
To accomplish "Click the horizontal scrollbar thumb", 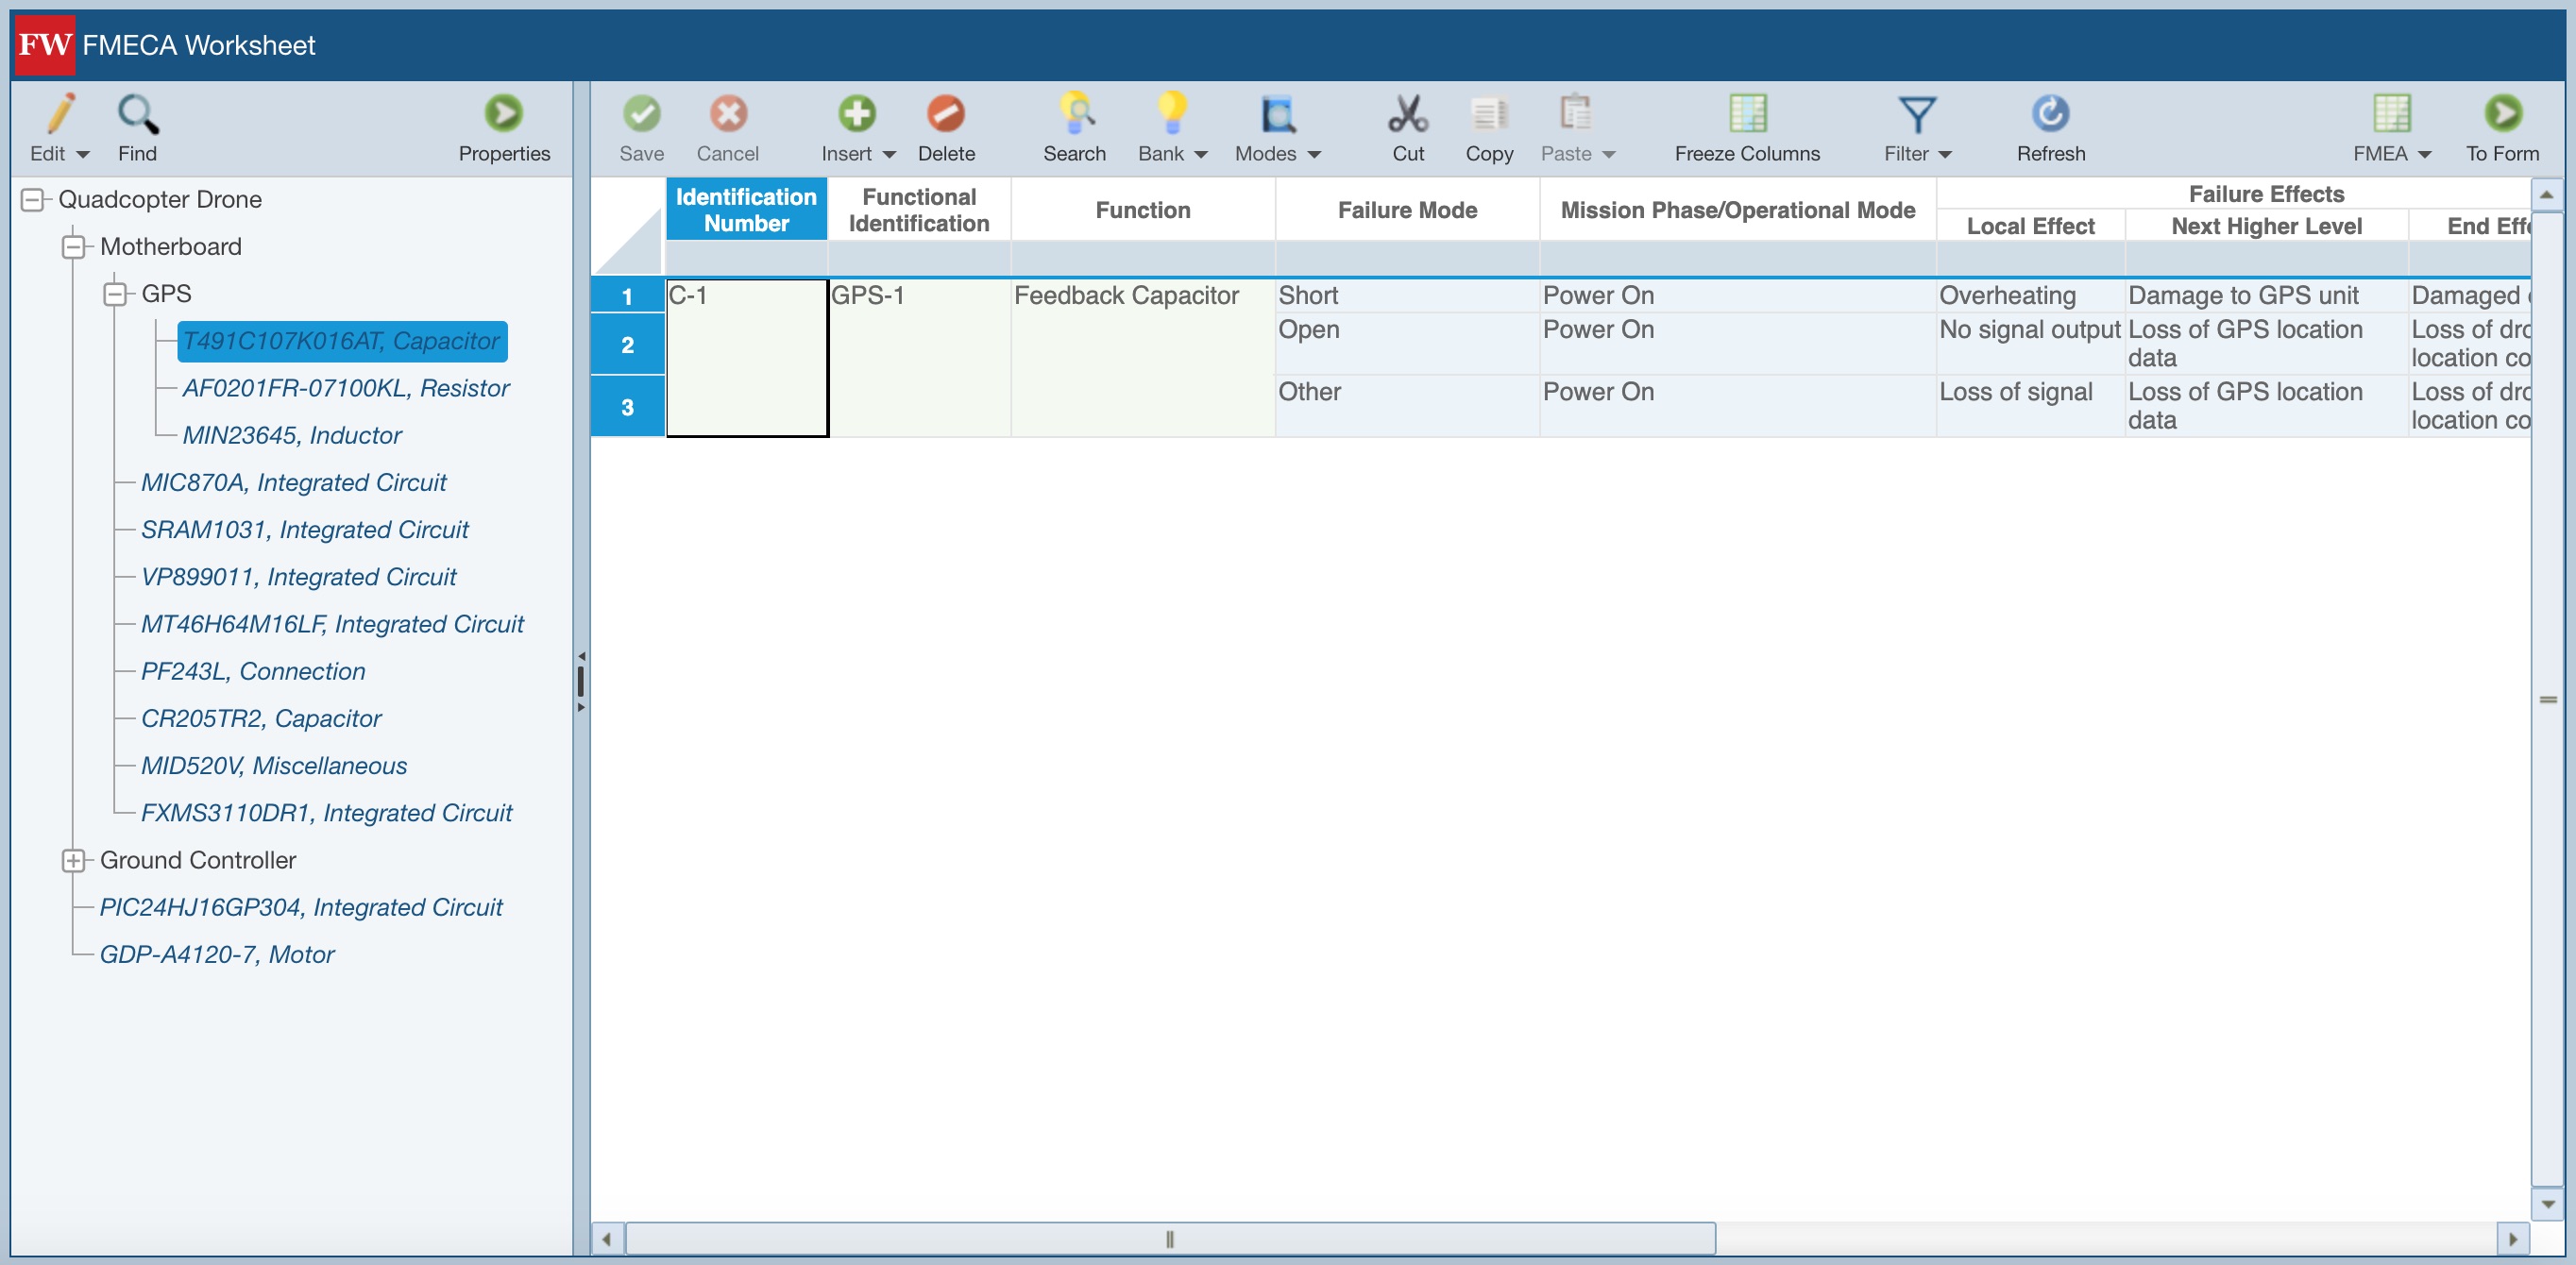I will (1170, 1240).
